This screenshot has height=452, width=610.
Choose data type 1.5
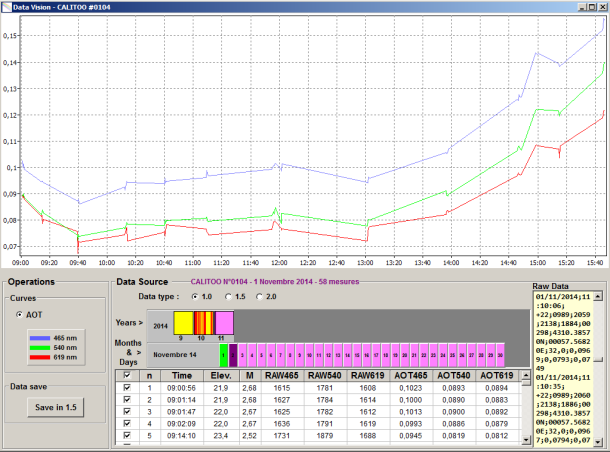(230, 297)
